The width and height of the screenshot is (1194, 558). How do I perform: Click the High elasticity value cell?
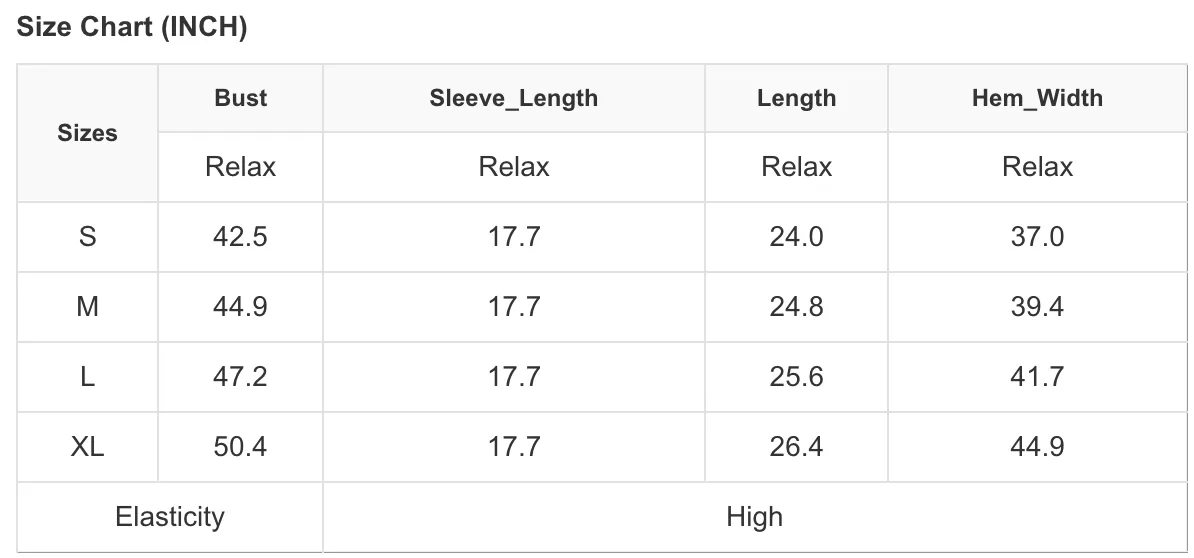click(x=755, y=517)
